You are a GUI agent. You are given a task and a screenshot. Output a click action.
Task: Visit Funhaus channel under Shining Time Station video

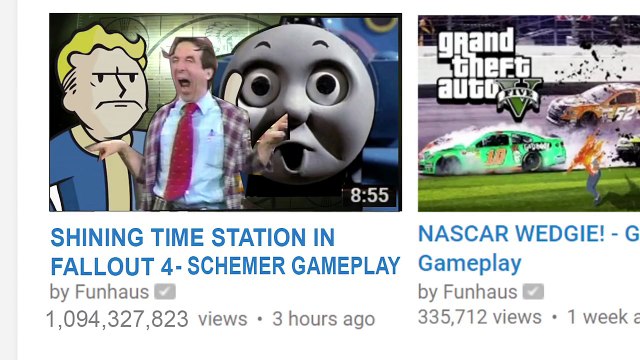111,292
